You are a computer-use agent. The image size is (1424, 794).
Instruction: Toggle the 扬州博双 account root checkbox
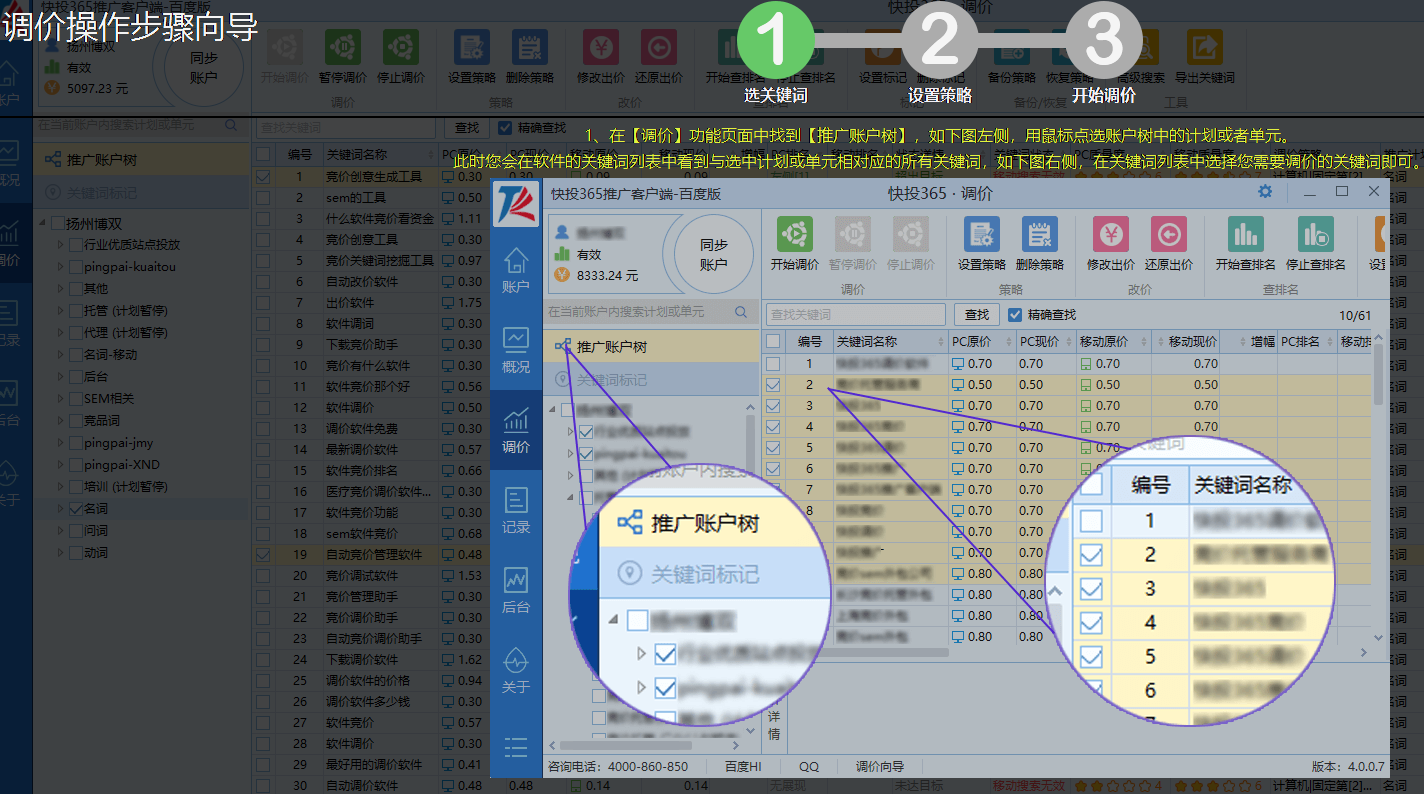(58, 224)
